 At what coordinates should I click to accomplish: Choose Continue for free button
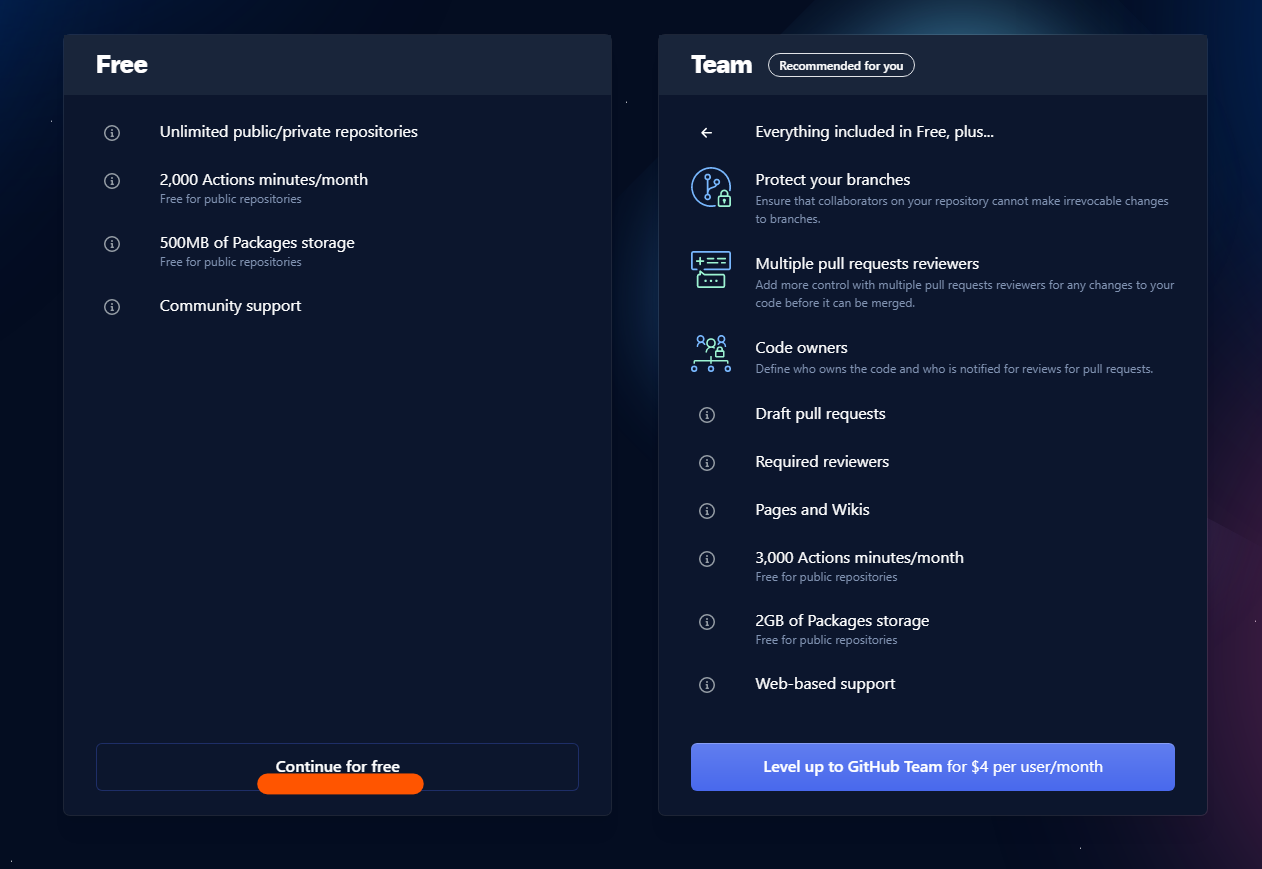(337, 767)
